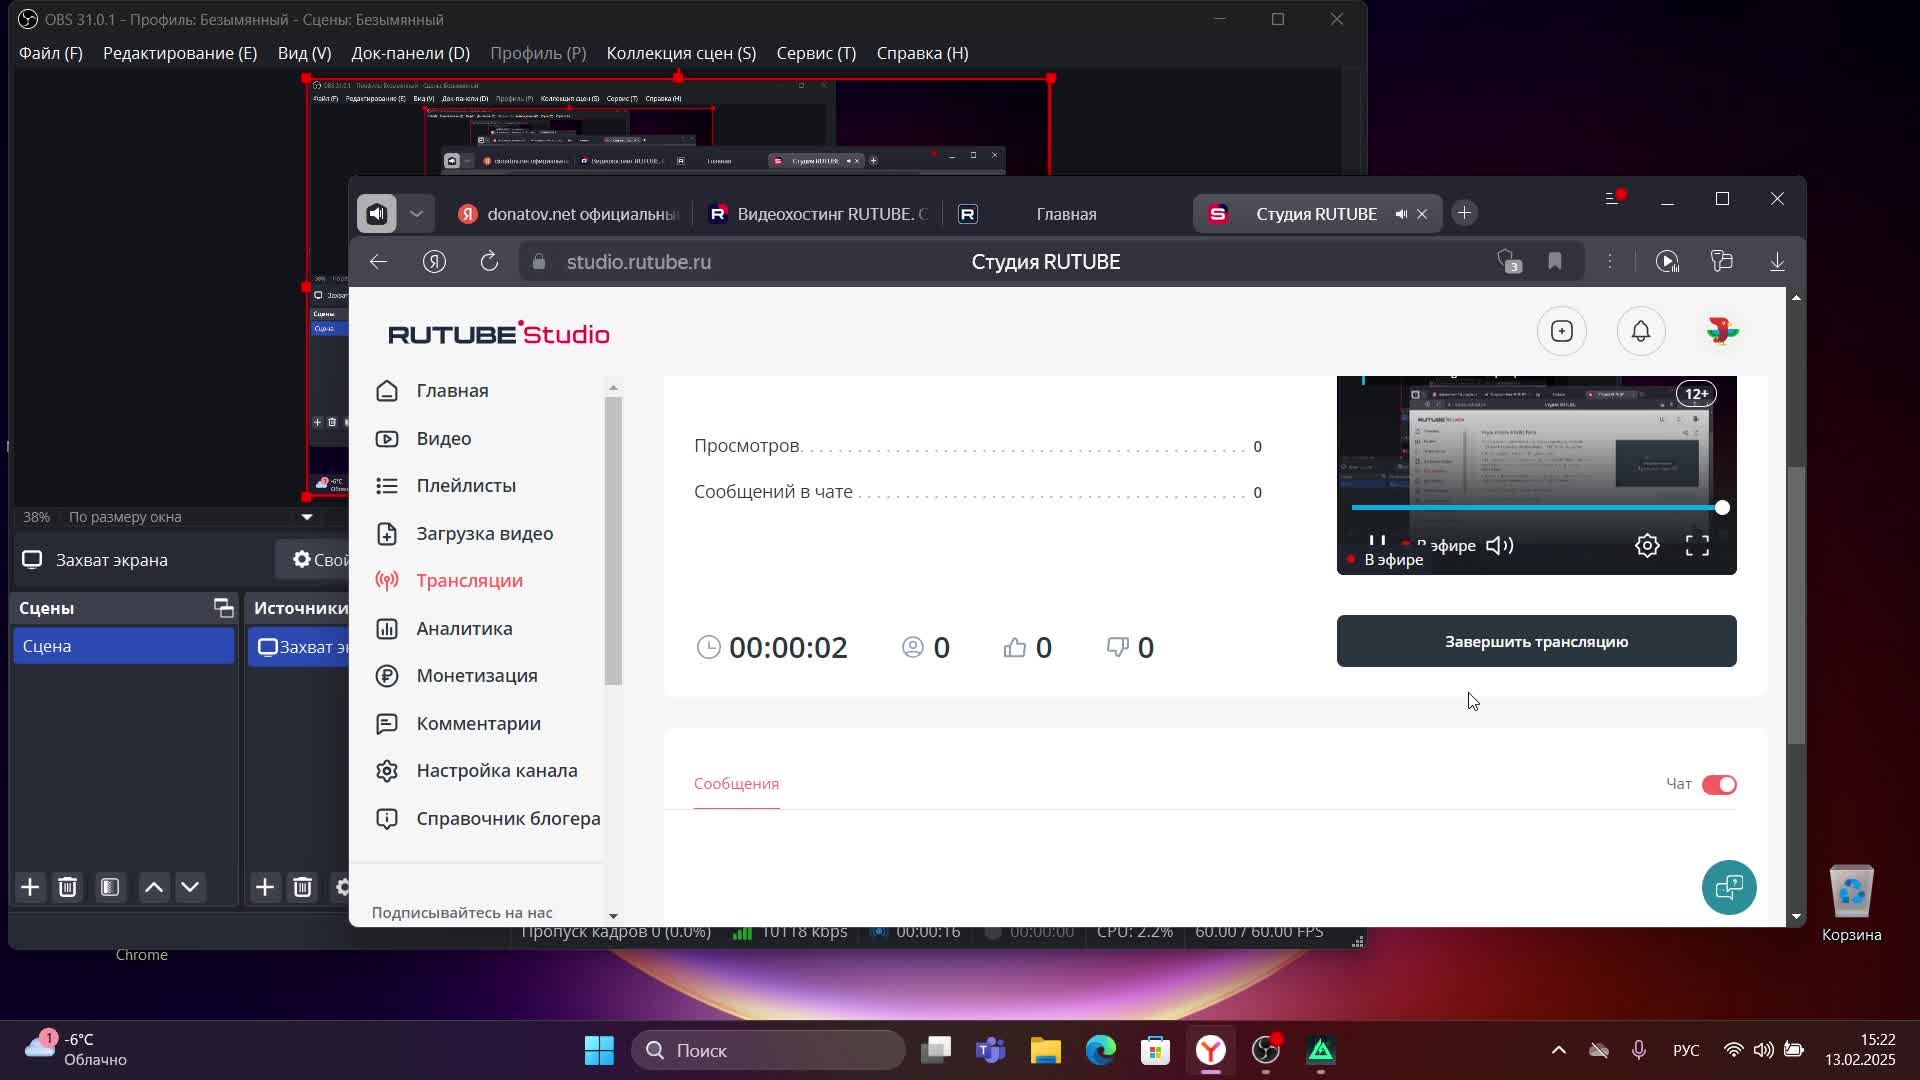Open the profile avatar menu
Image resolution: width=1920 pixels, height=1080 pixels.
pos(1722,331)
